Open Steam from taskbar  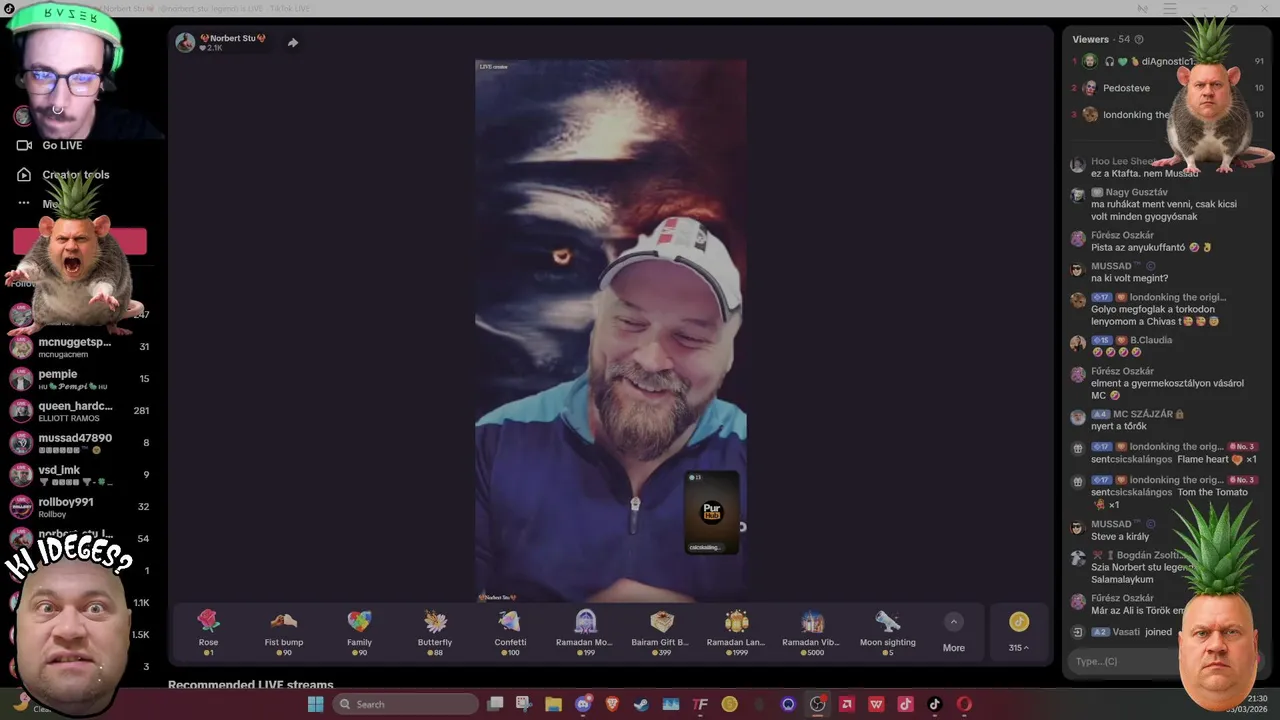[x=641, y=704]
